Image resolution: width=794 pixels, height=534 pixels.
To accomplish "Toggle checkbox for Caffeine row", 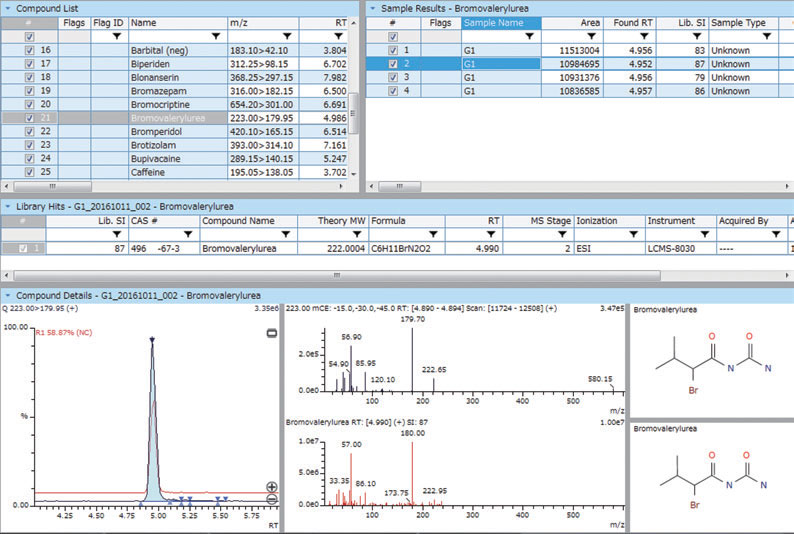I will coord(29,172).
